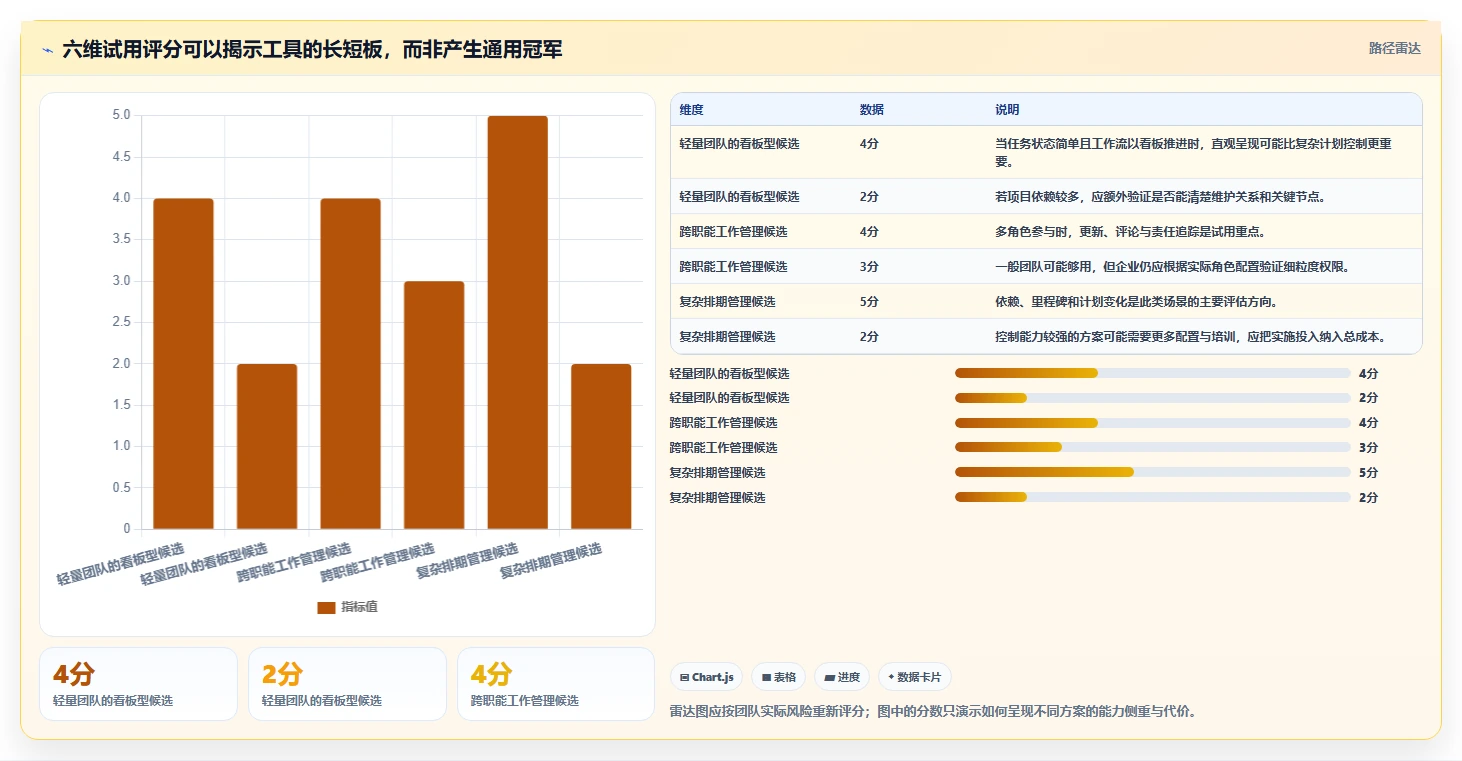The width and height of the screenshot is (1462, 761).
Task: Click progress bar for 跨职能工作管理候选 3分
Action: [x=1152, y=447]
